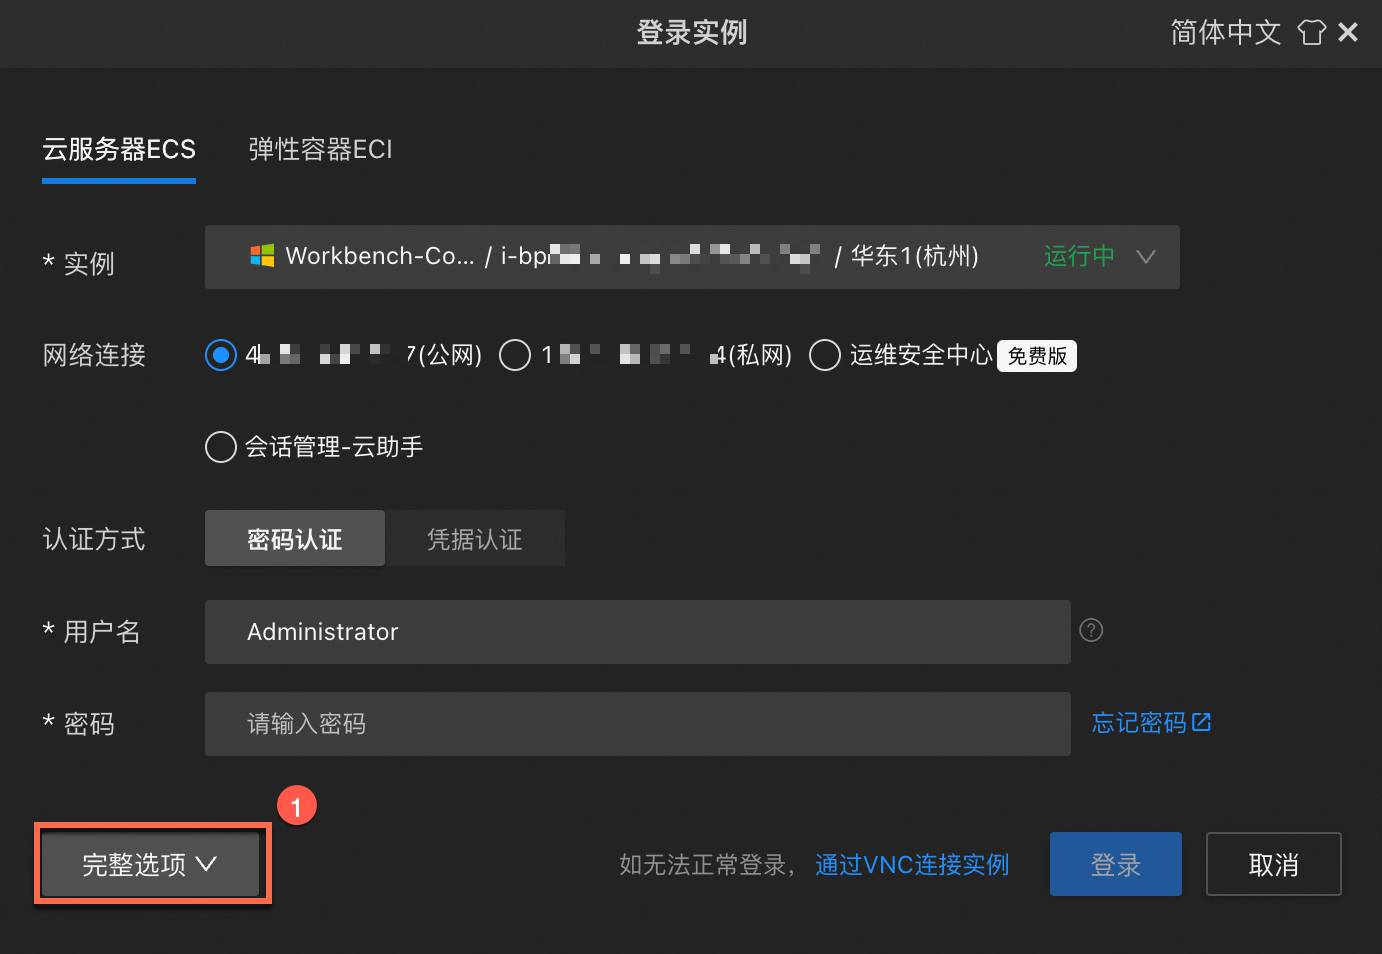
Task: Click the 取消 cancel button
Action: click(1274, 864)
